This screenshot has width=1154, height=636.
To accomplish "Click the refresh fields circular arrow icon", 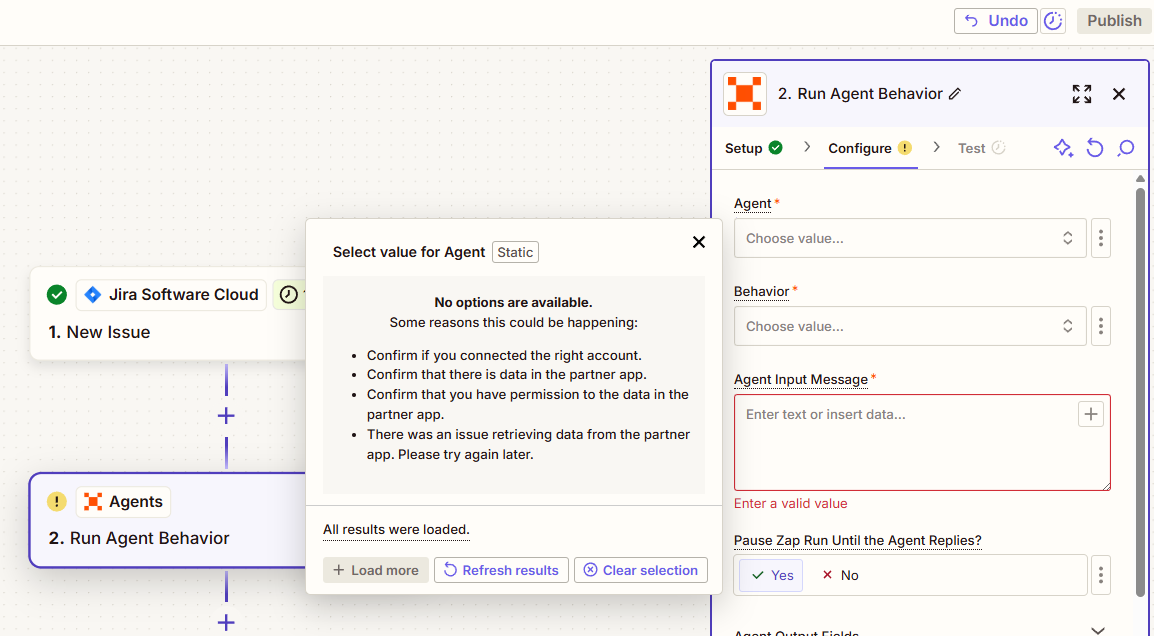I will (1094, 148).
